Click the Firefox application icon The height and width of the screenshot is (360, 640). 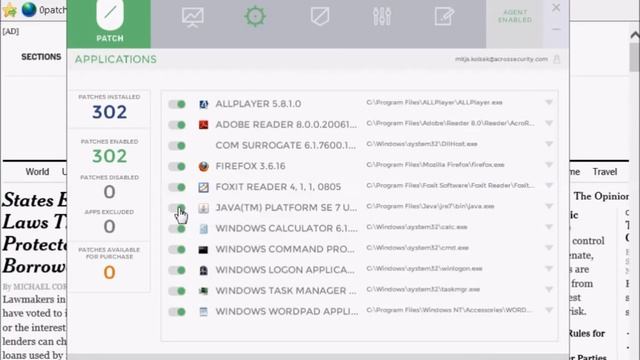(x=203, y=166)
